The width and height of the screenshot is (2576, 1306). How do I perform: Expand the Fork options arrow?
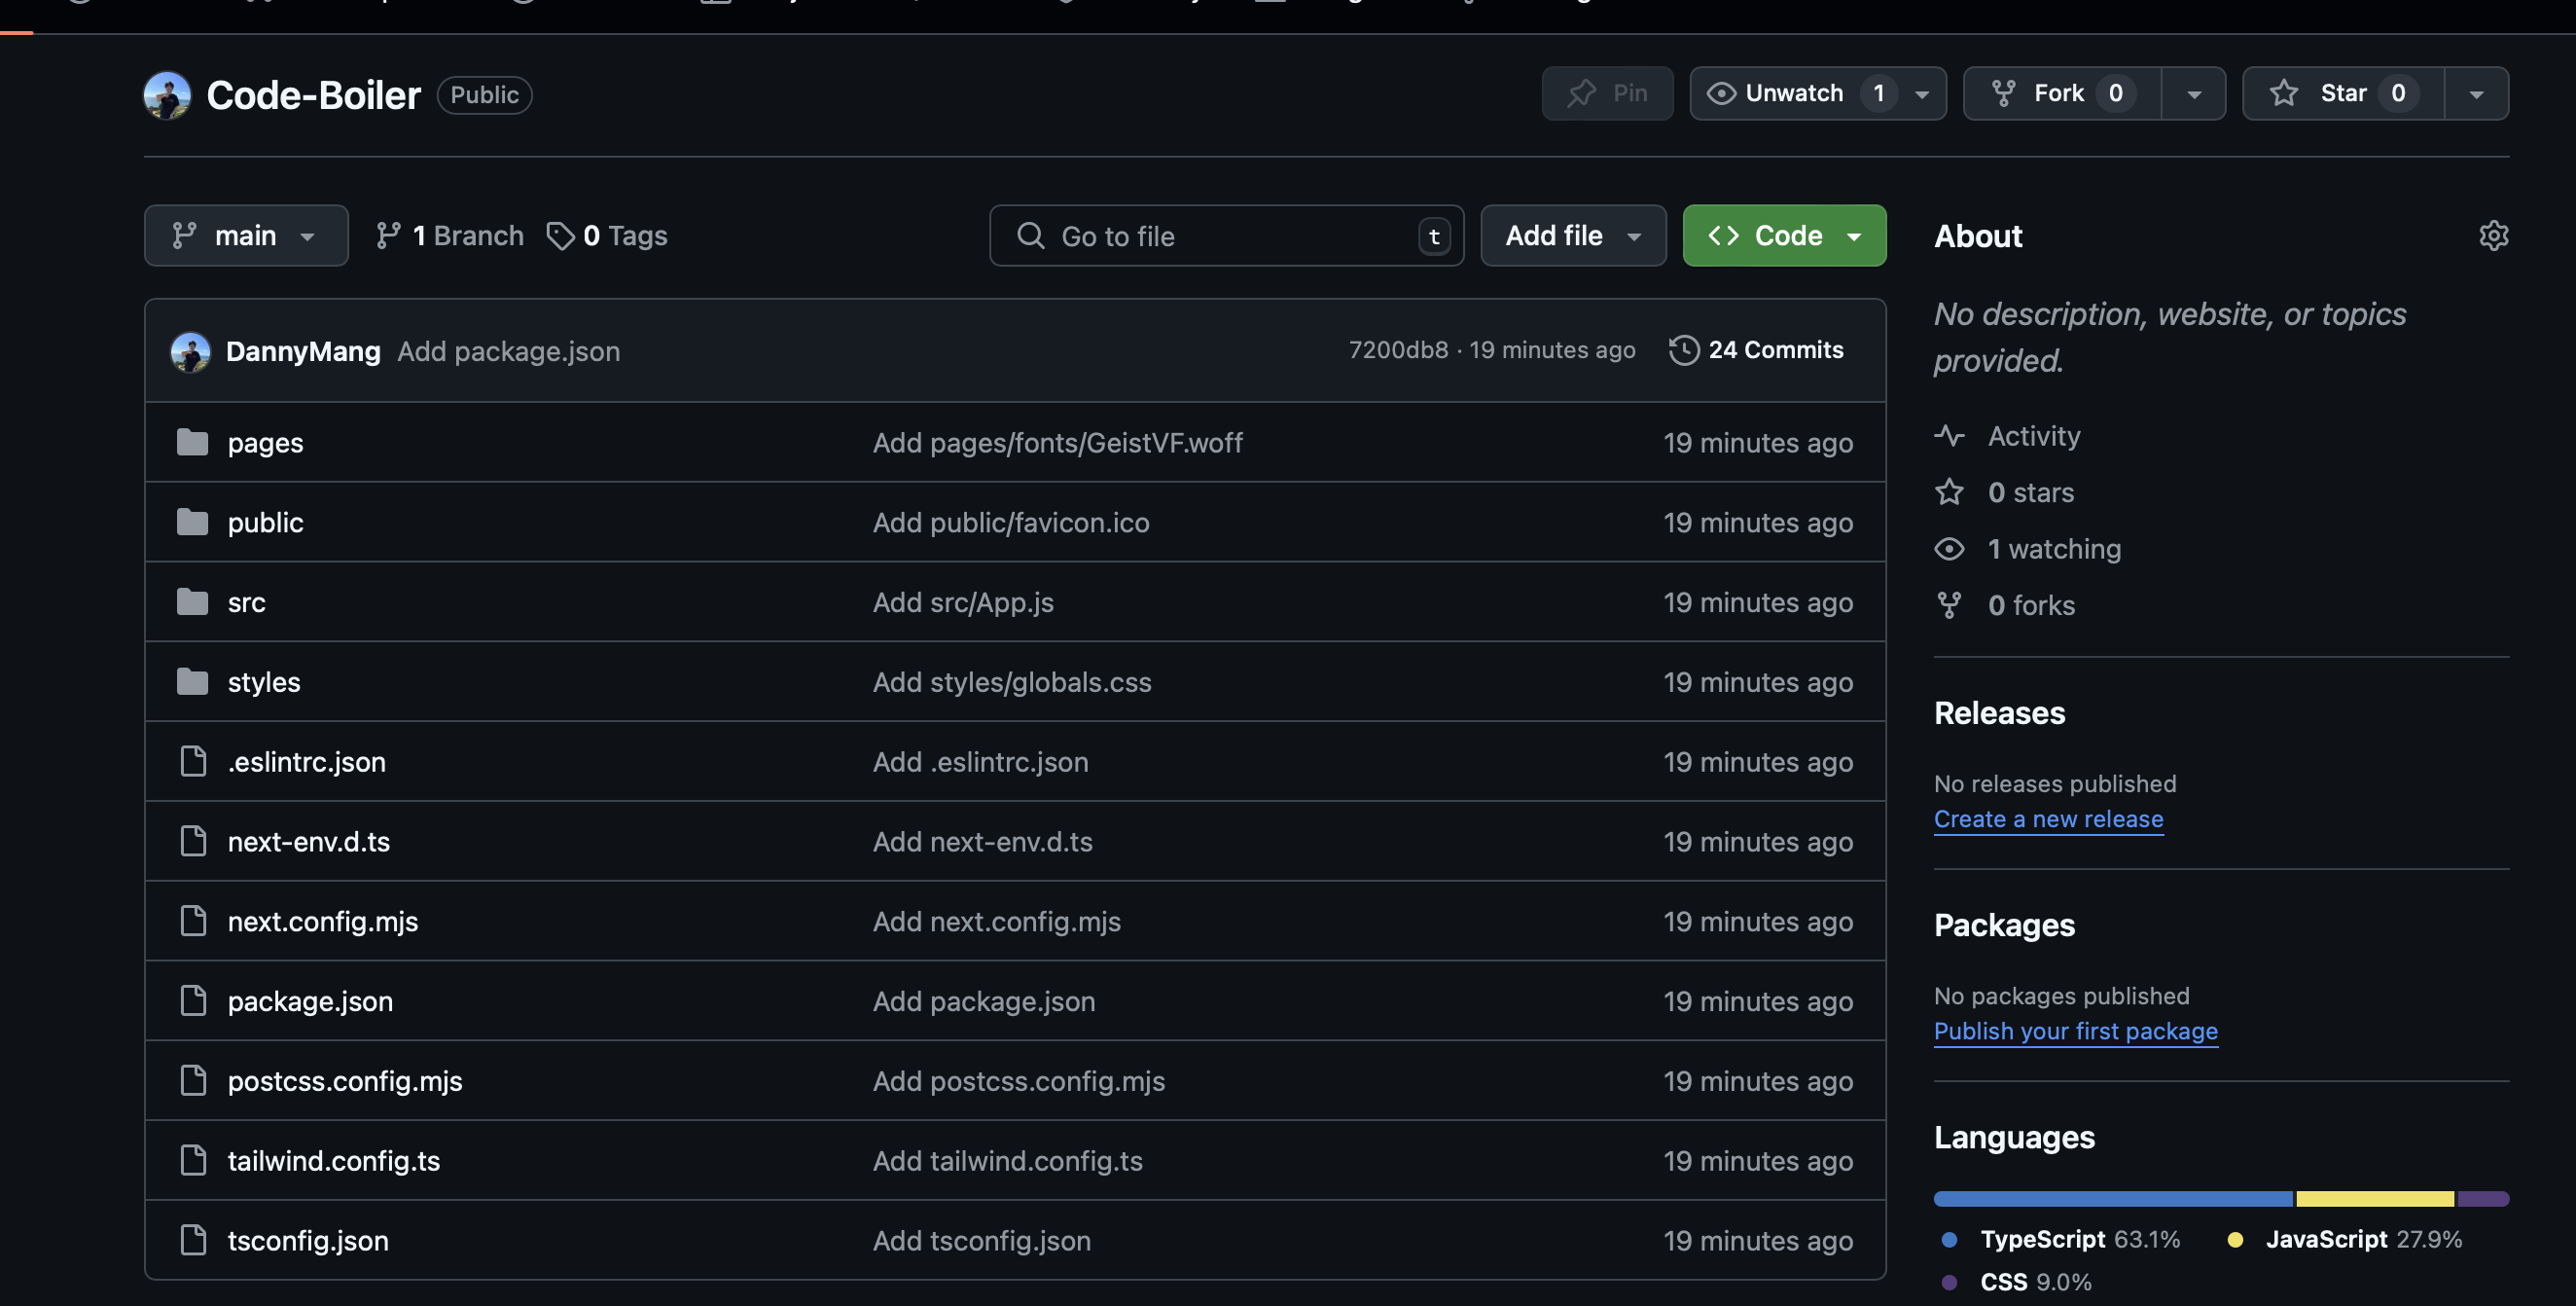tap(2194, 94)
